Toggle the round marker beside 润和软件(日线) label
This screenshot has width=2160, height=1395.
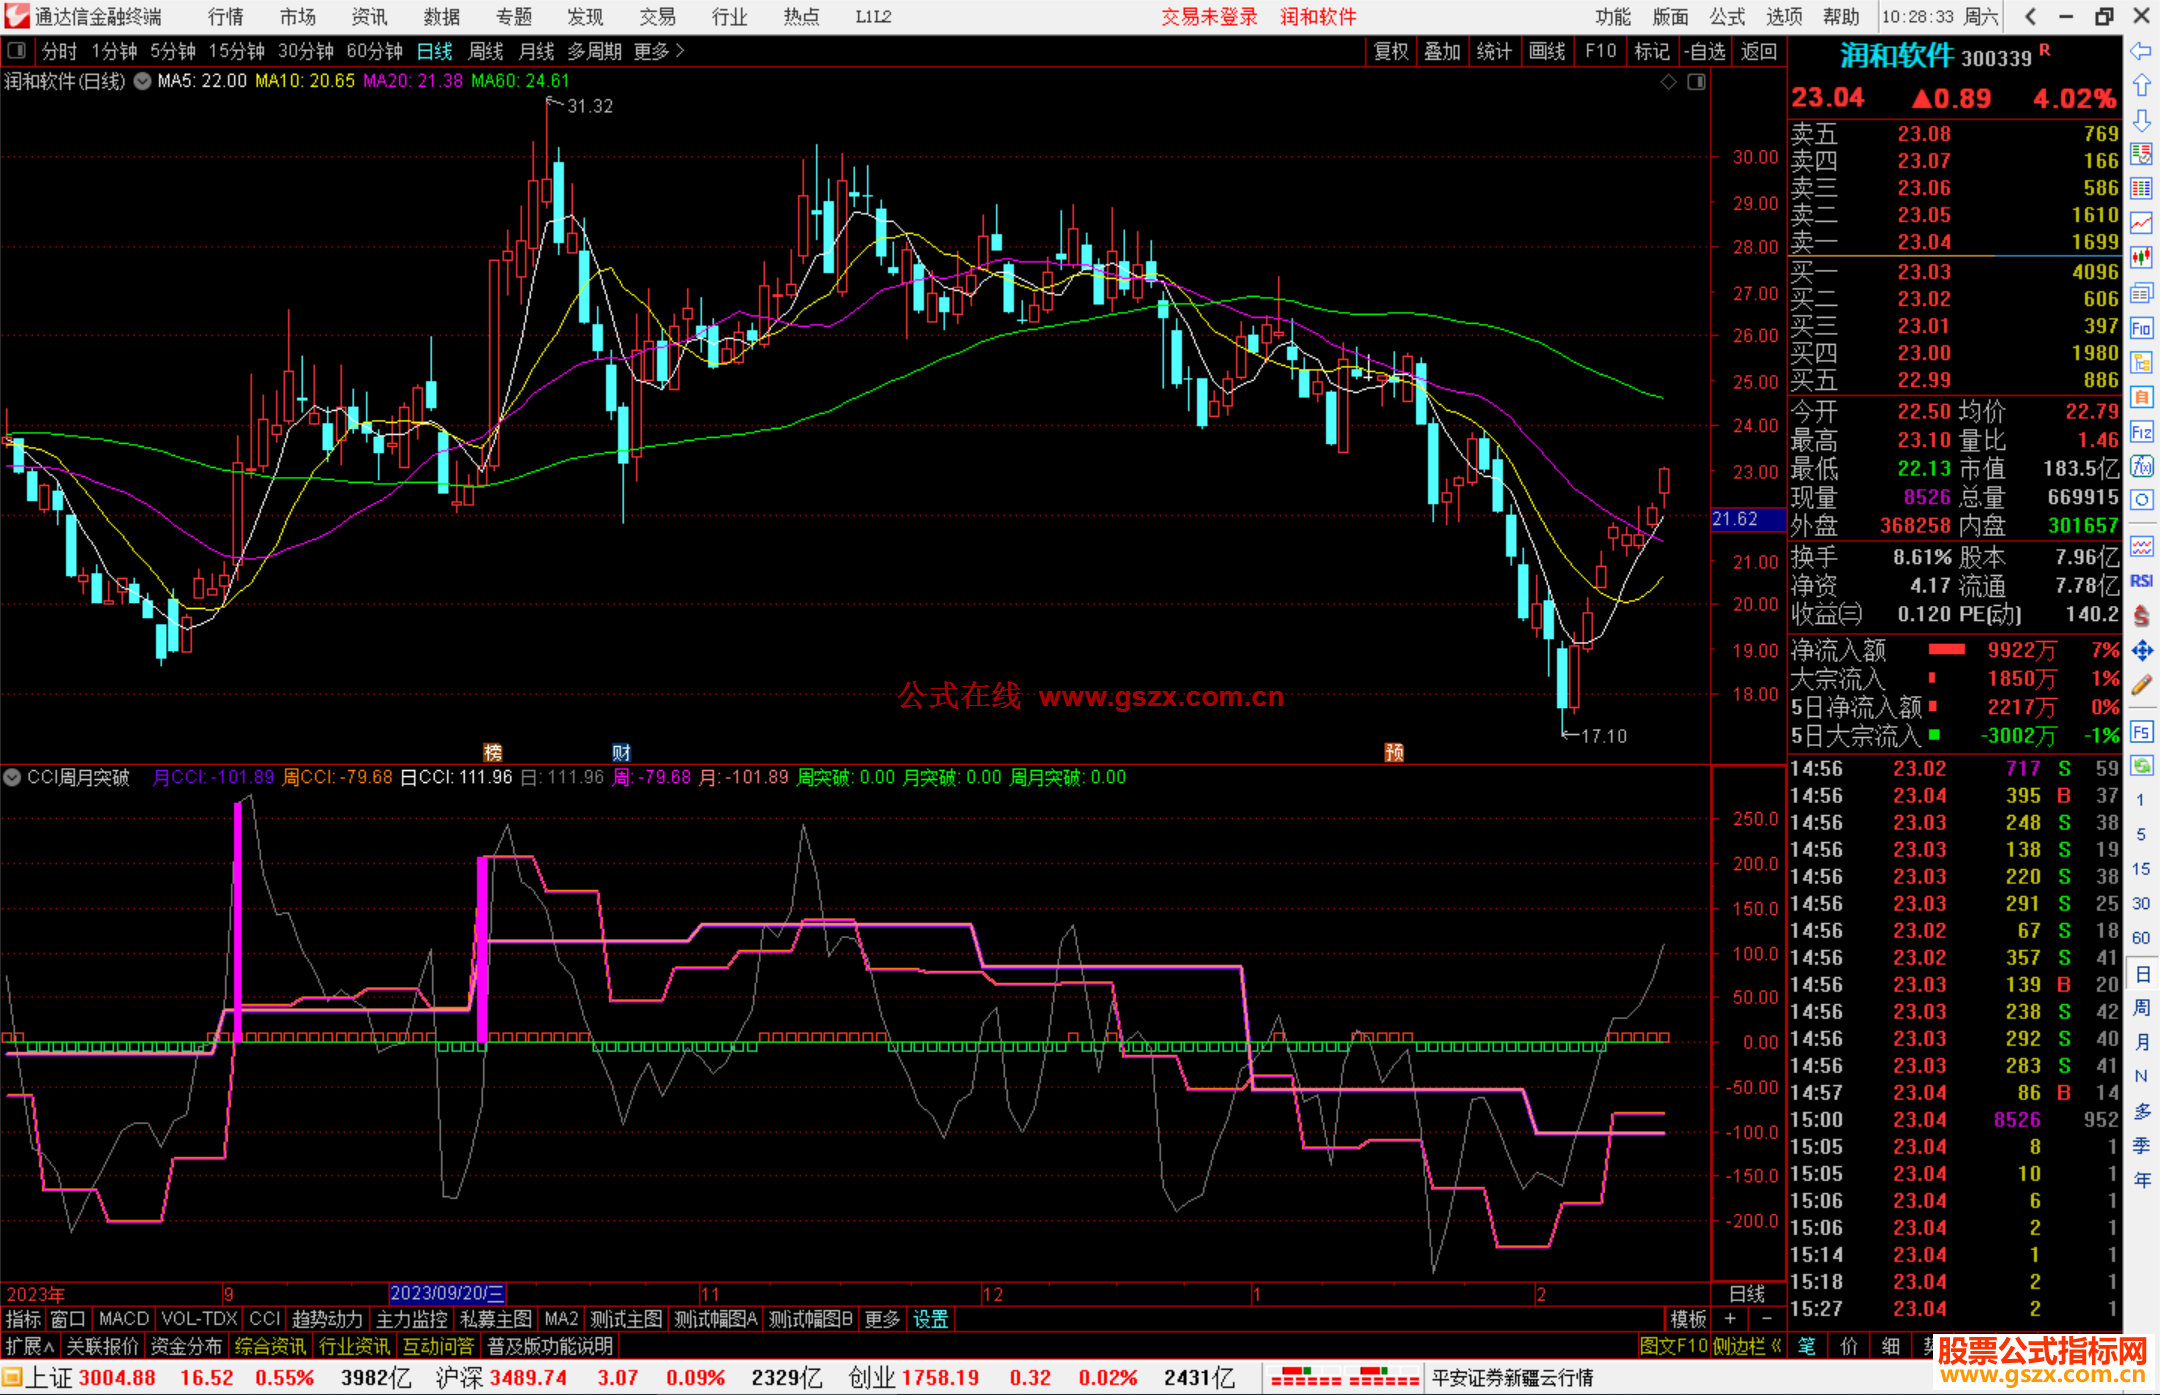point(142,81)
